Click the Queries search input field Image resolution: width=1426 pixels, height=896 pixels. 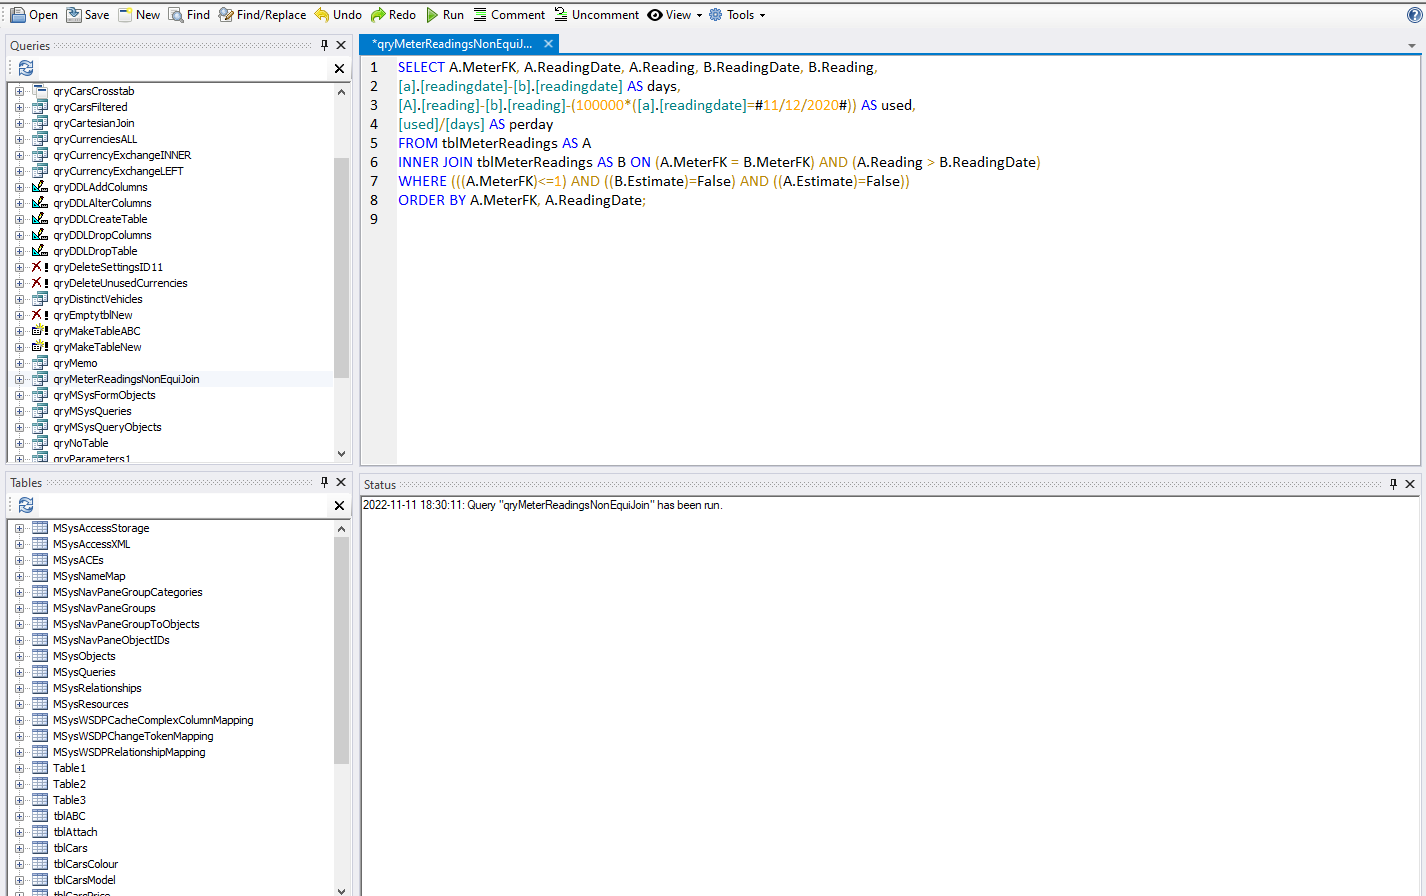[x=183, y=68]
